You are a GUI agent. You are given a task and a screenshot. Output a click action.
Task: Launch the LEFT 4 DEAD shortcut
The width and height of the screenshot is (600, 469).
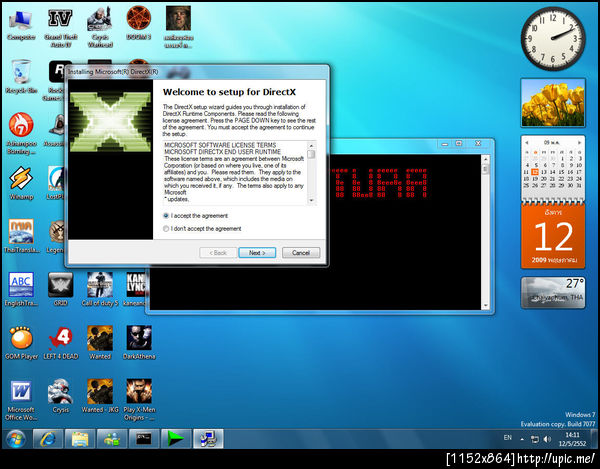[x=60, y=343]
